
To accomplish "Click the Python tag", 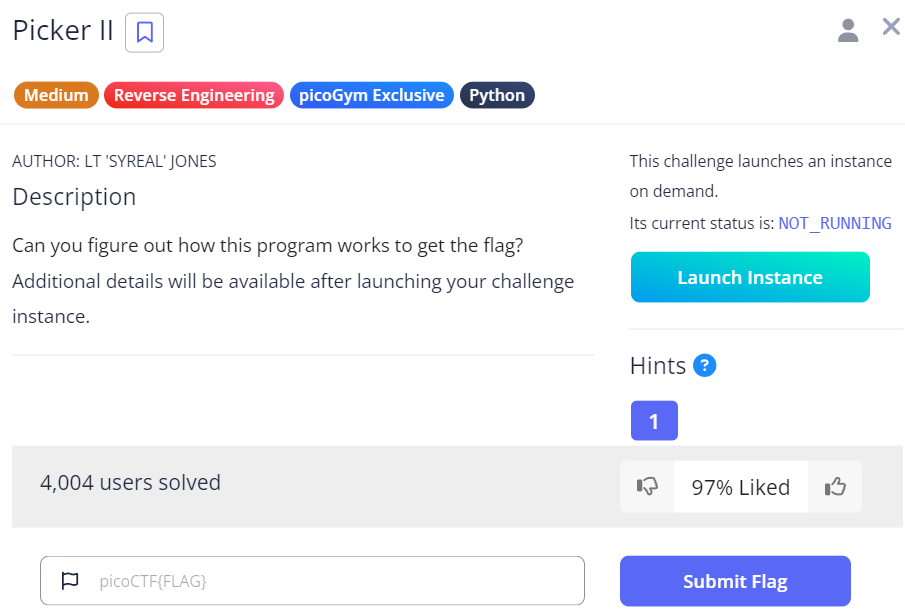I will (497, 95).
